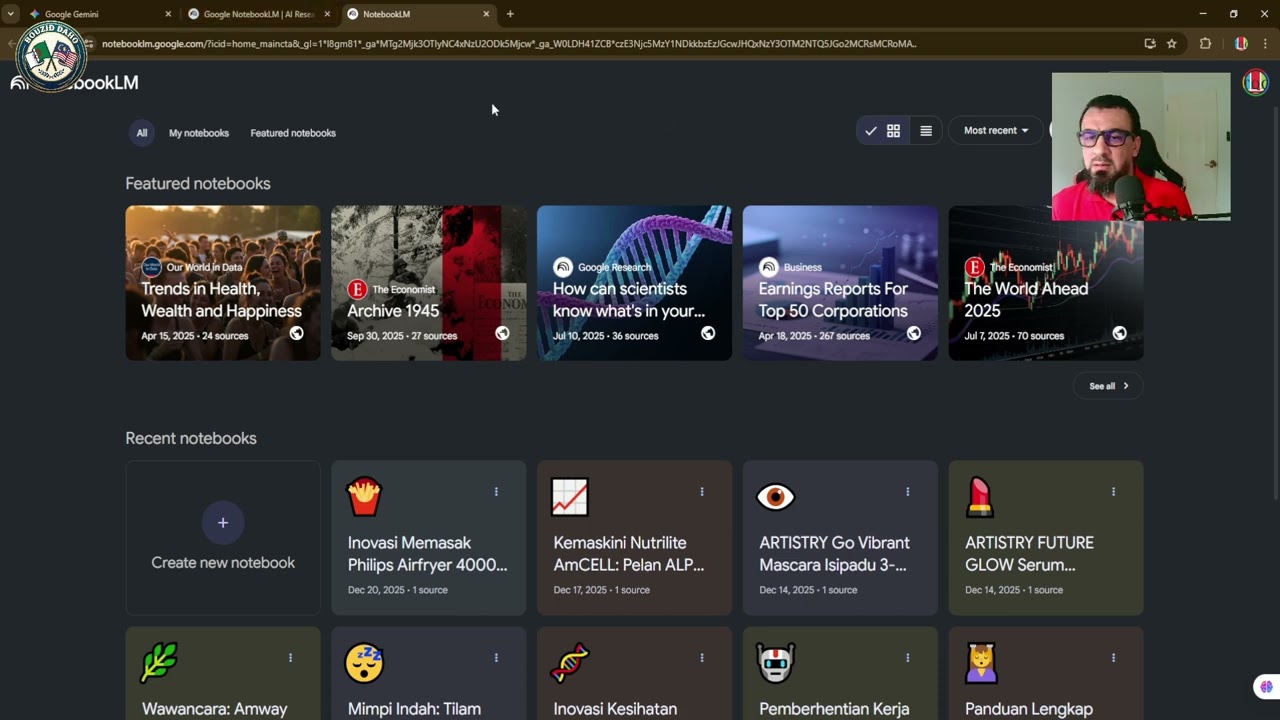
Task: Click the browser address bar URL
Action: click(509, 44)
